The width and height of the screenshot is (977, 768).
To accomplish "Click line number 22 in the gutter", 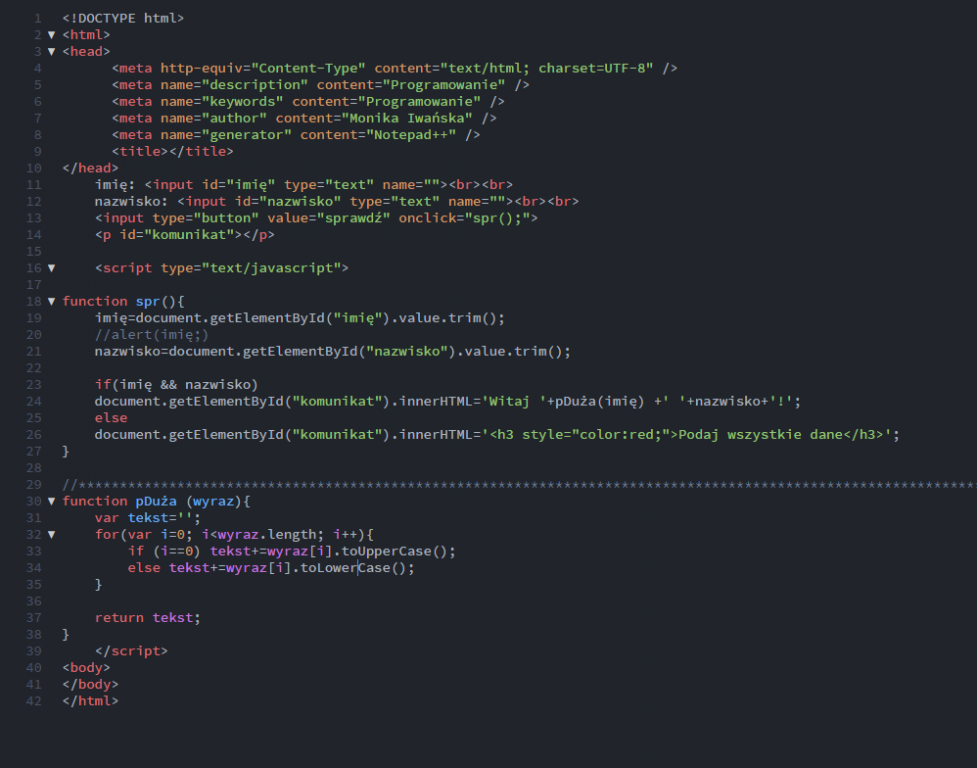I will pyautogui.click(x=34, y=368).
